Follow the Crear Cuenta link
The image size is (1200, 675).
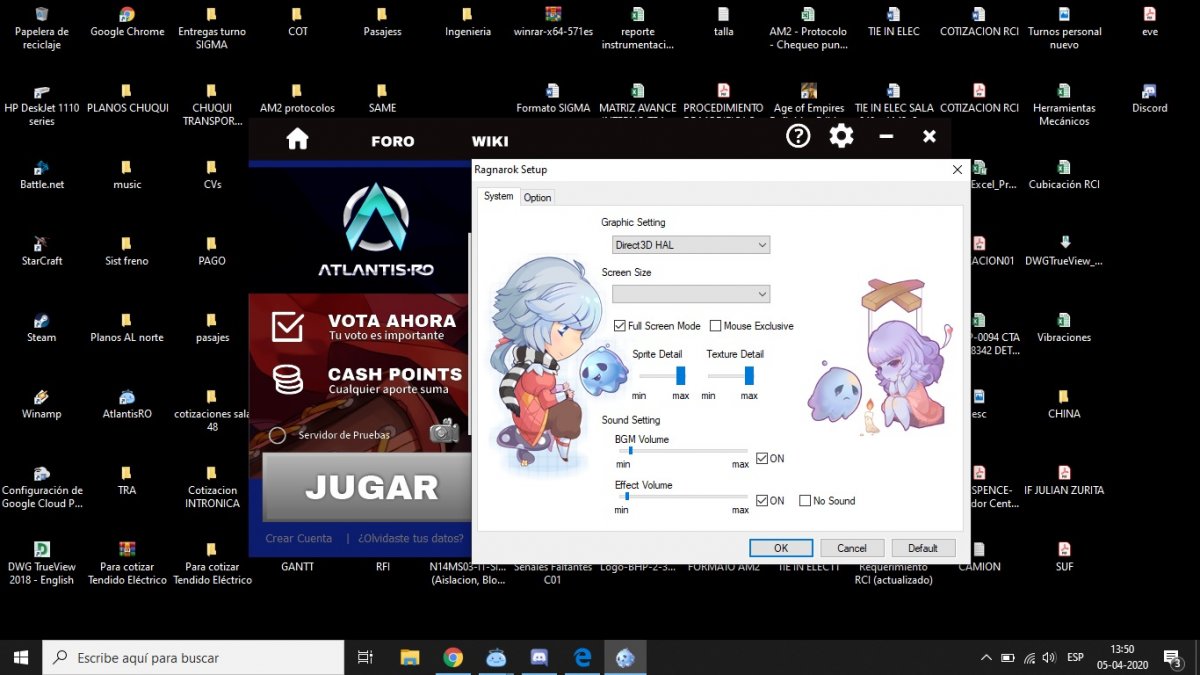(x=298, y=538)
